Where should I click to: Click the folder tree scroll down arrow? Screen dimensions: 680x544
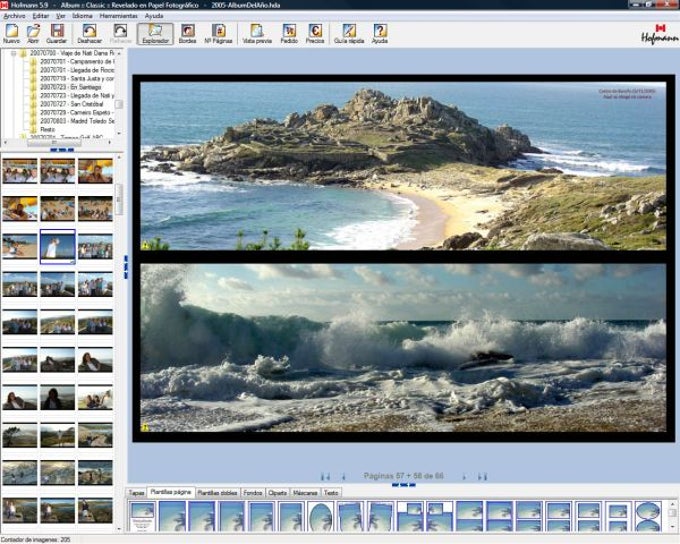click(119, 134)
